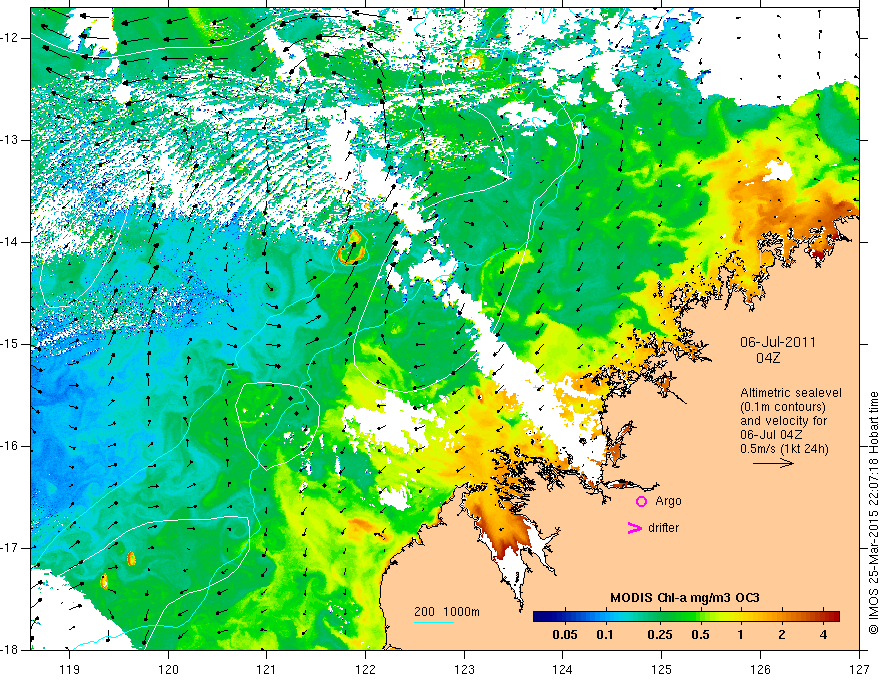
Task: Click the '0.5' color scale value
Action: click(700, 635)
